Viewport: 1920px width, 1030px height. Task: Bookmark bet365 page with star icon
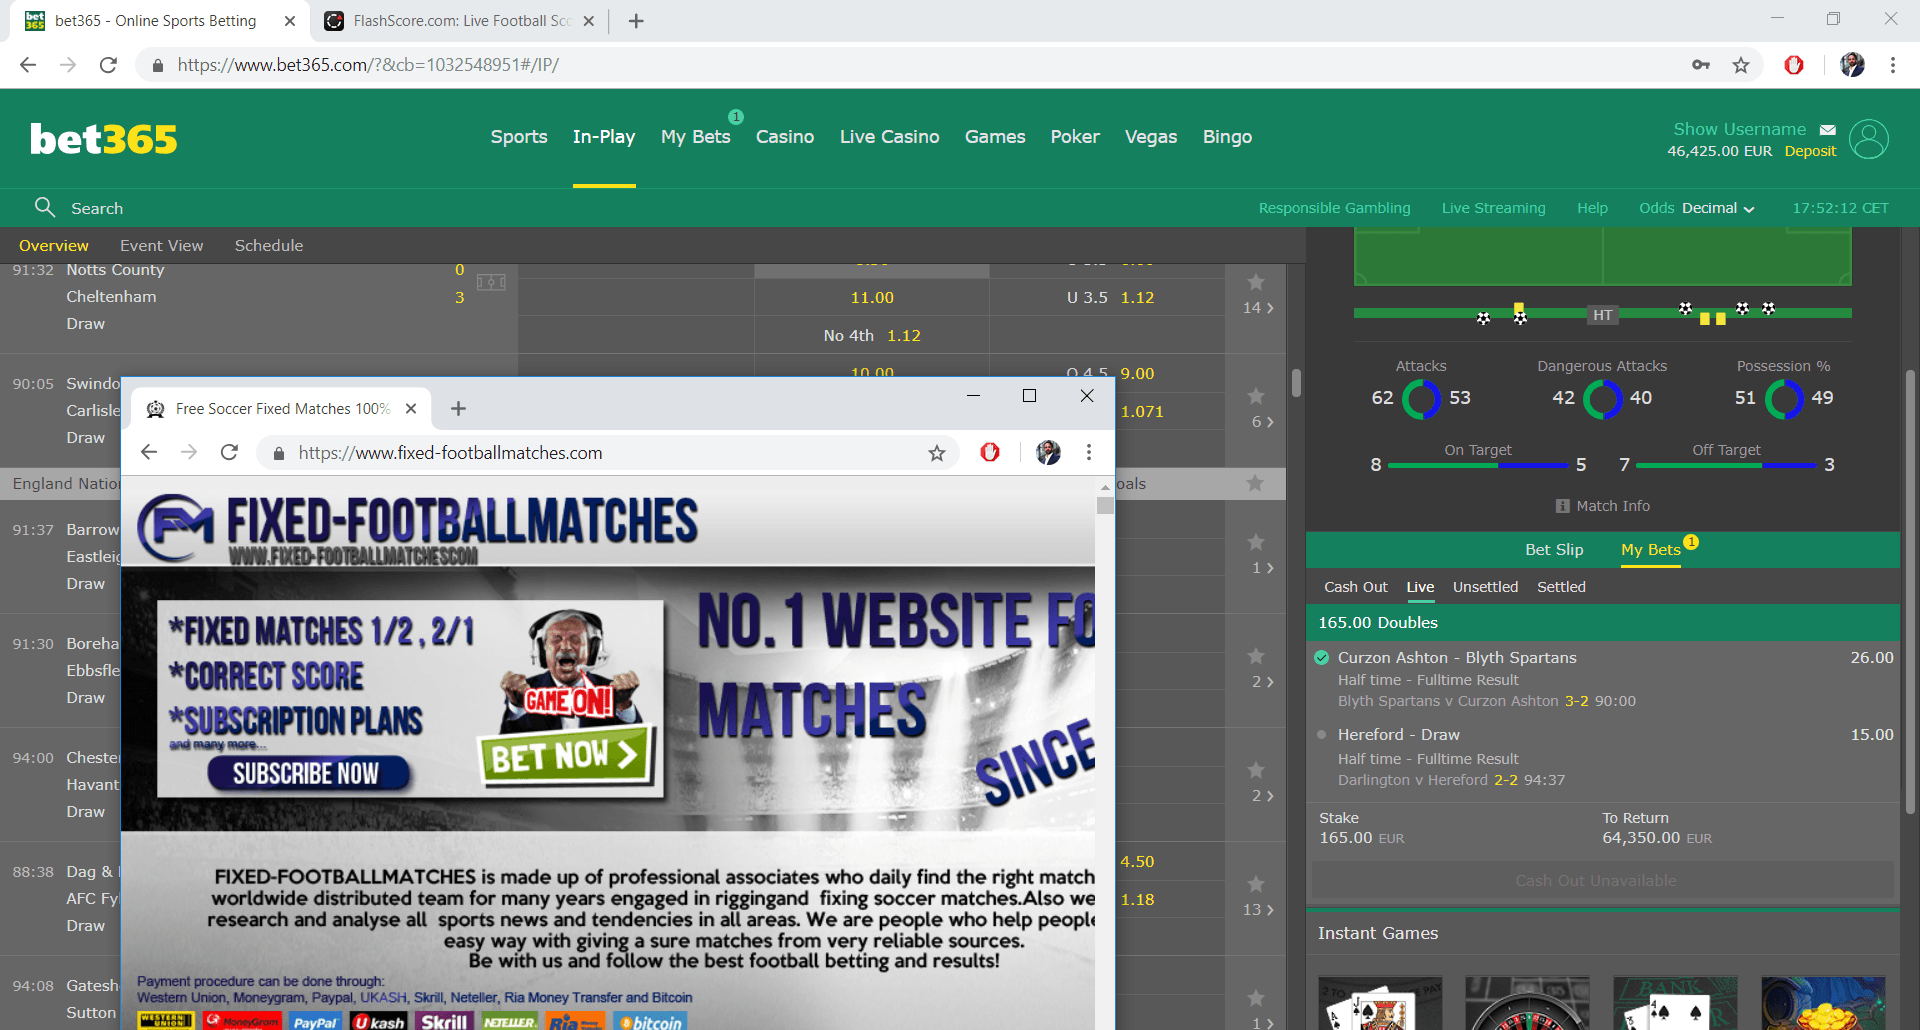point(1741,65)
